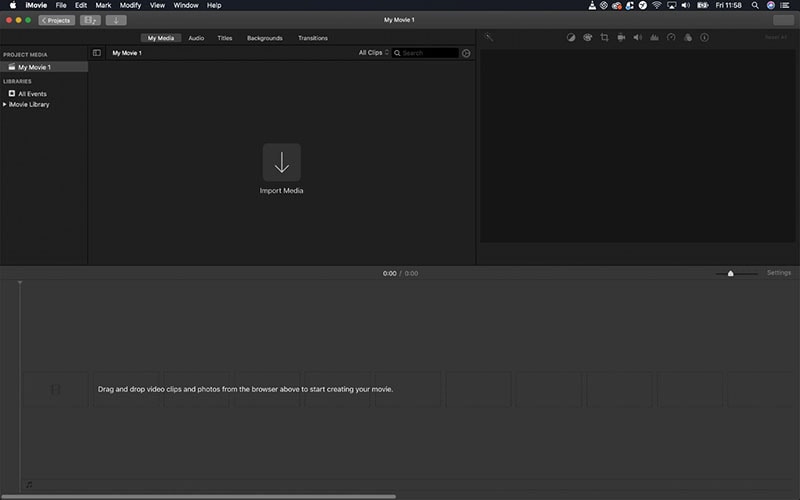The width and height of the screenshot is (800, 500).
Task: Click the VLC cone menu bar icon
Action: pos(592,5)
